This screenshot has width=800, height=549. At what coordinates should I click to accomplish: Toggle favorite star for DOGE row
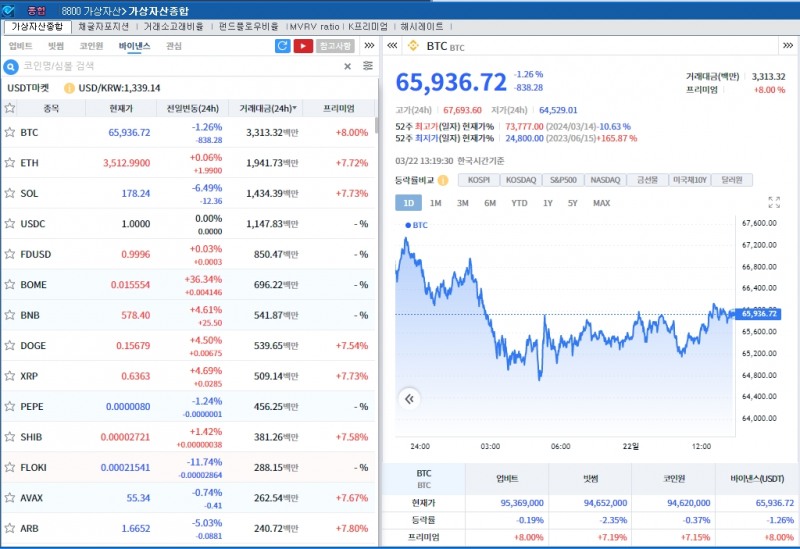tap(10, 345)
